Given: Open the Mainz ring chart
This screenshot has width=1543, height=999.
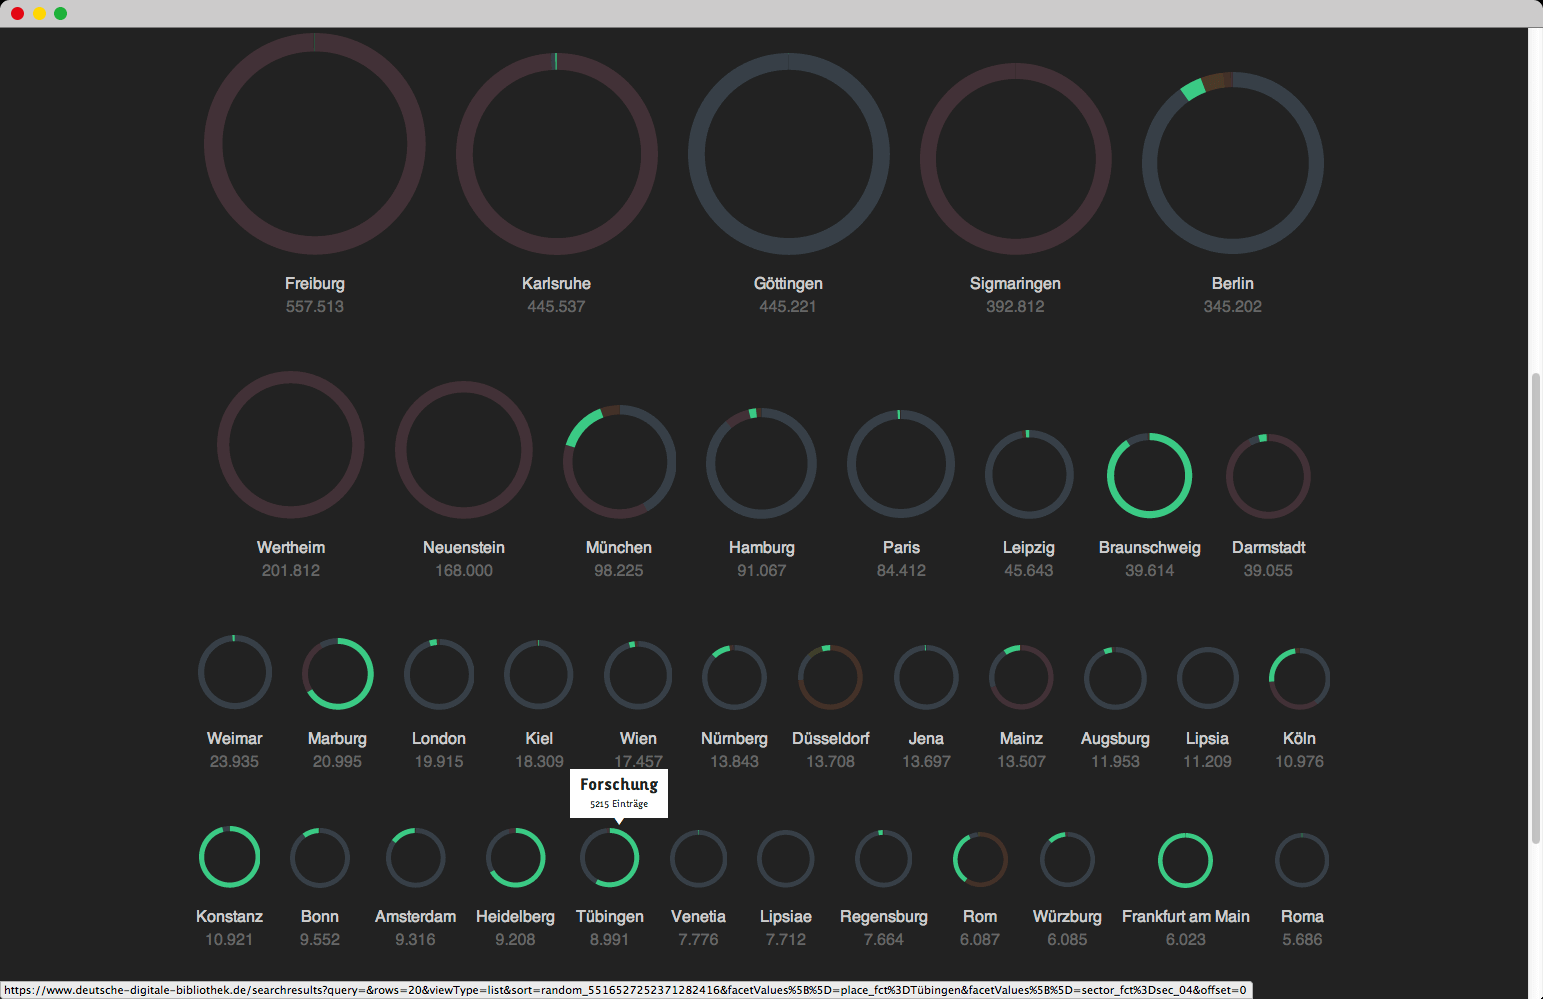Looking at the screenshot, I should [x=1021, y=677].
